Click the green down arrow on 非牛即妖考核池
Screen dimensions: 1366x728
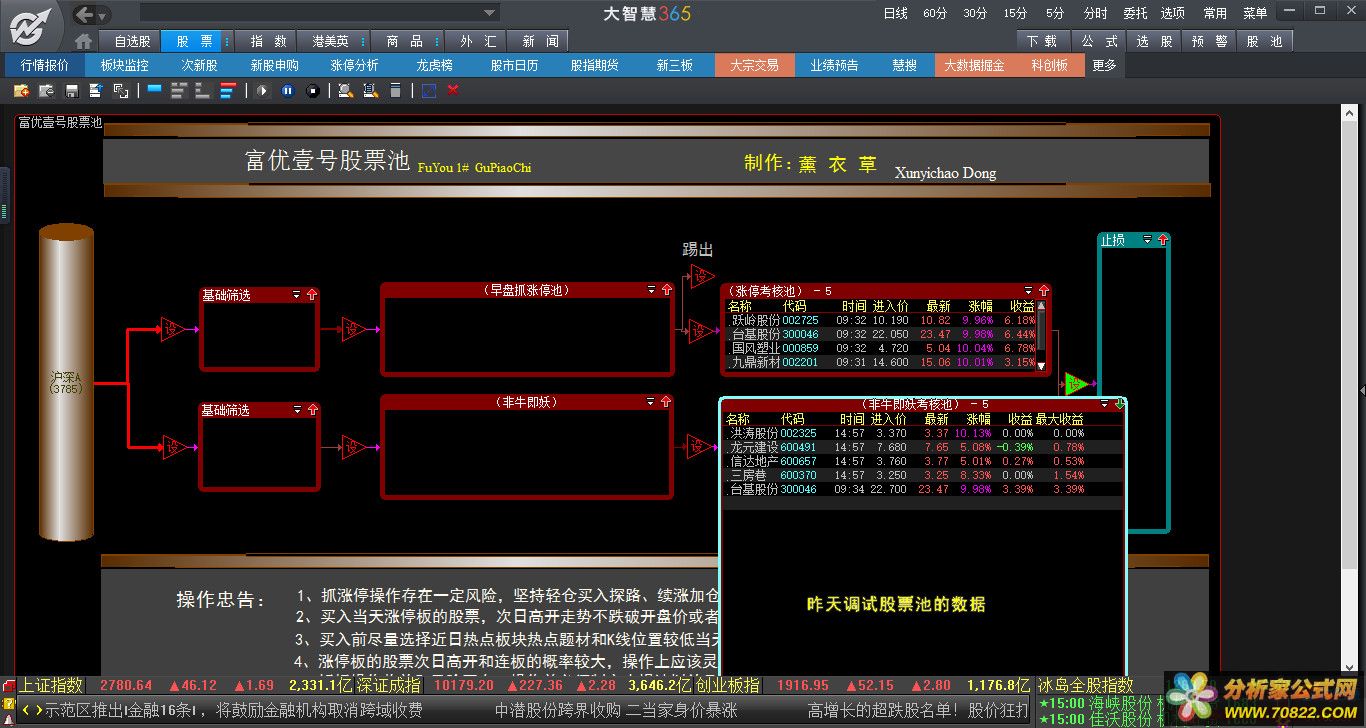1120,404
